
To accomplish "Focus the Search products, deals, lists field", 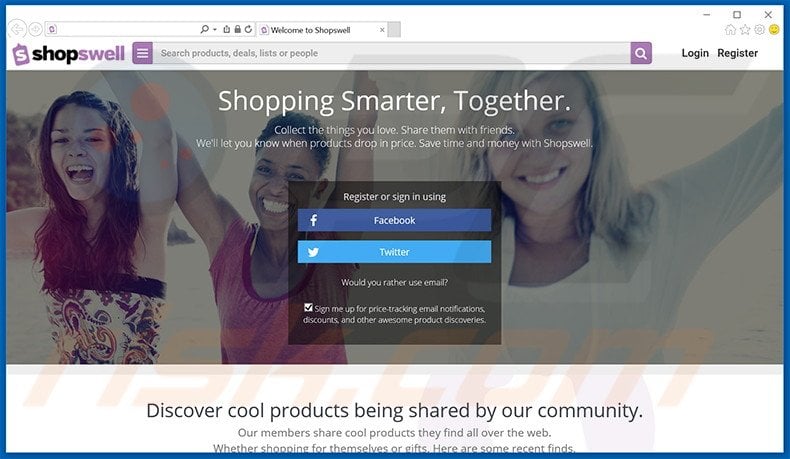I will pos(391,53).
